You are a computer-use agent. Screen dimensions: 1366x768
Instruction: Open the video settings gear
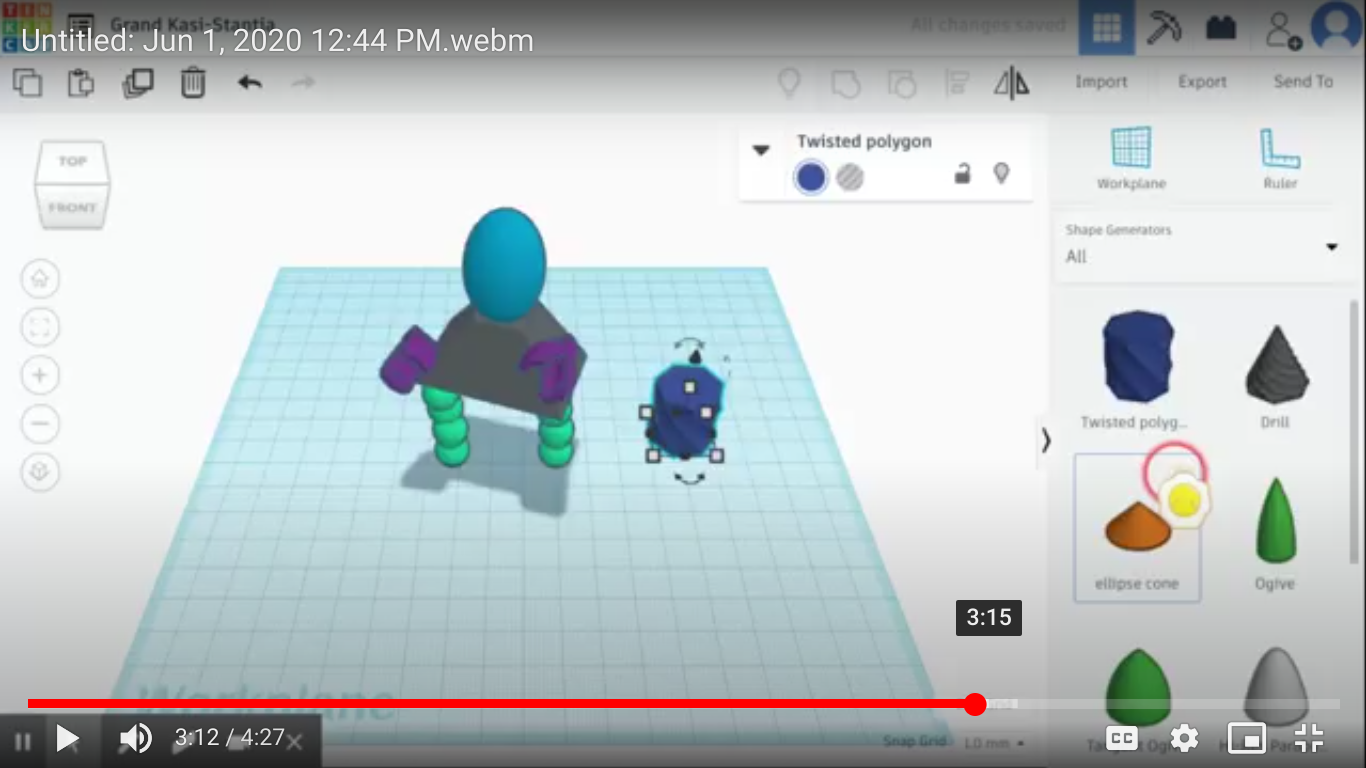coord(1184,738)
